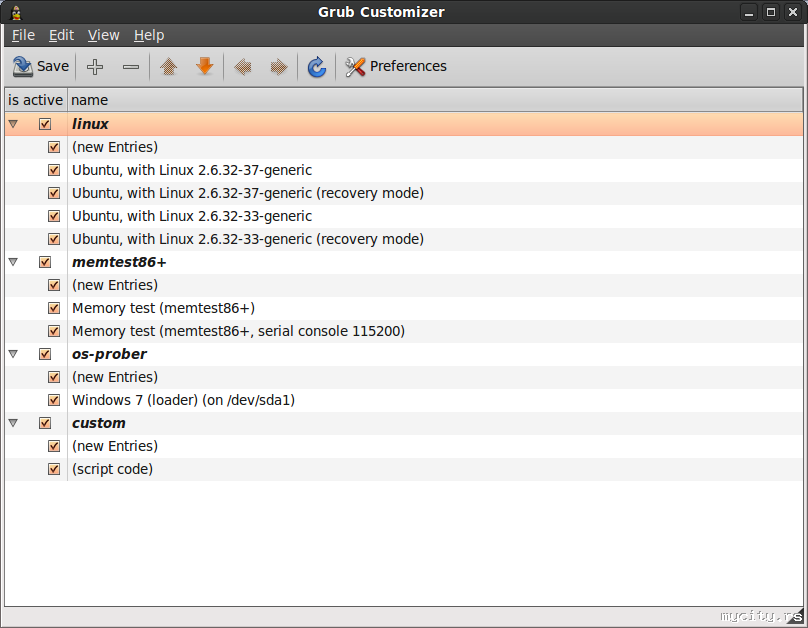Image resolution: width=808 pixels, height=628 pixels.
Task: Open Preferences from the toolbar
Action: [x=396, y=67]
